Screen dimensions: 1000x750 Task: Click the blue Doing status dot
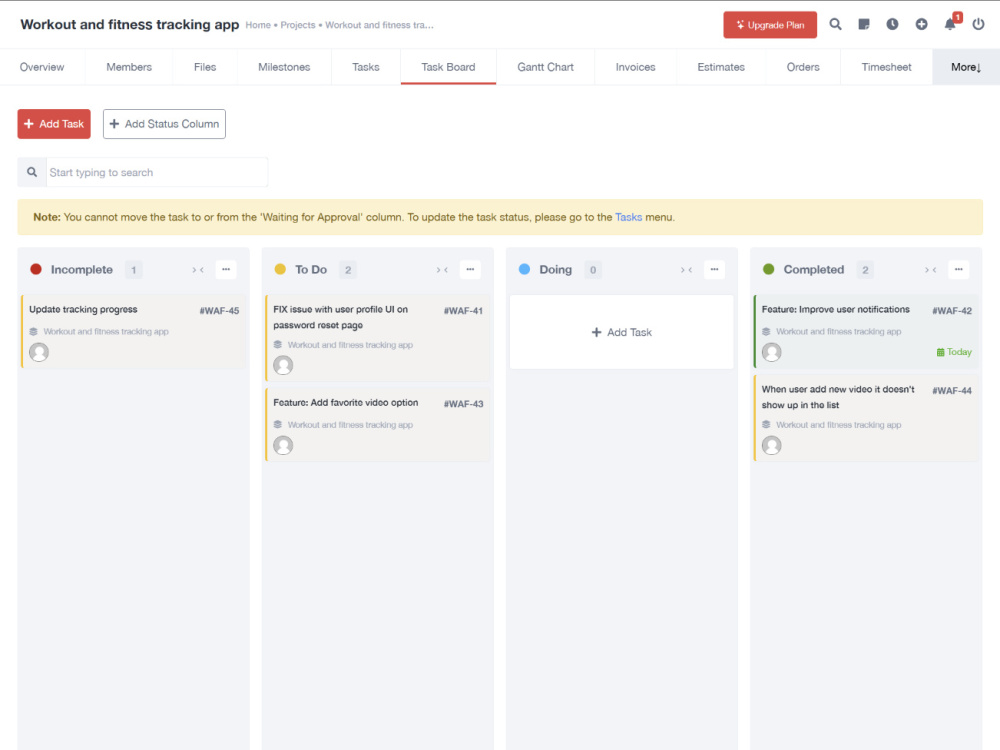coord(524,269)
